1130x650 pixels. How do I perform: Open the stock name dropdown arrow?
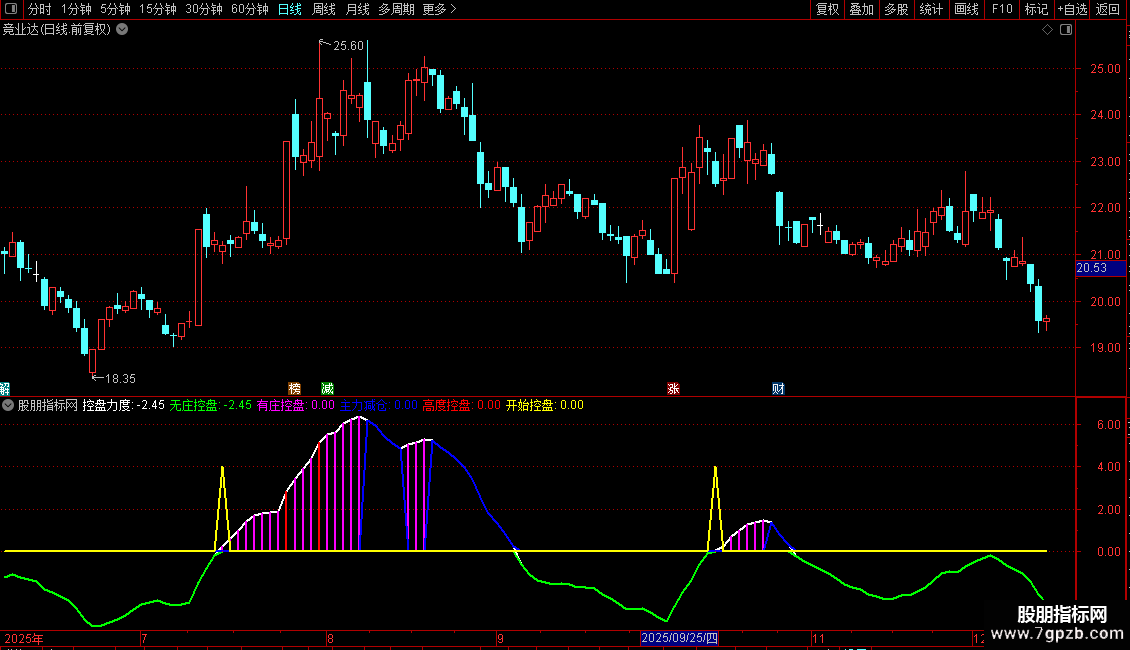click(122, 29)
